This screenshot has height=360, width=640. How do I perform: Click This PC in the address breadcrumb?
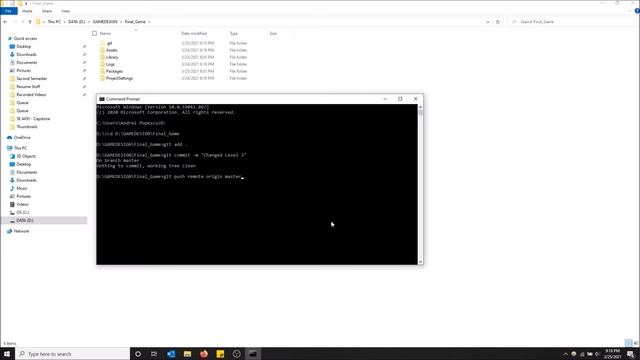click(54, 22)
